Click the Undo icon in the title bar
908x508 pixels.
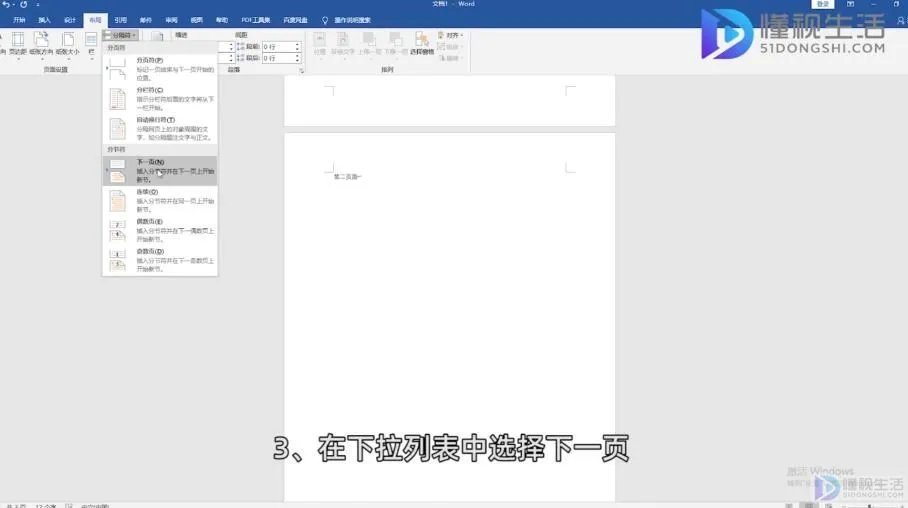click(6, 4)
